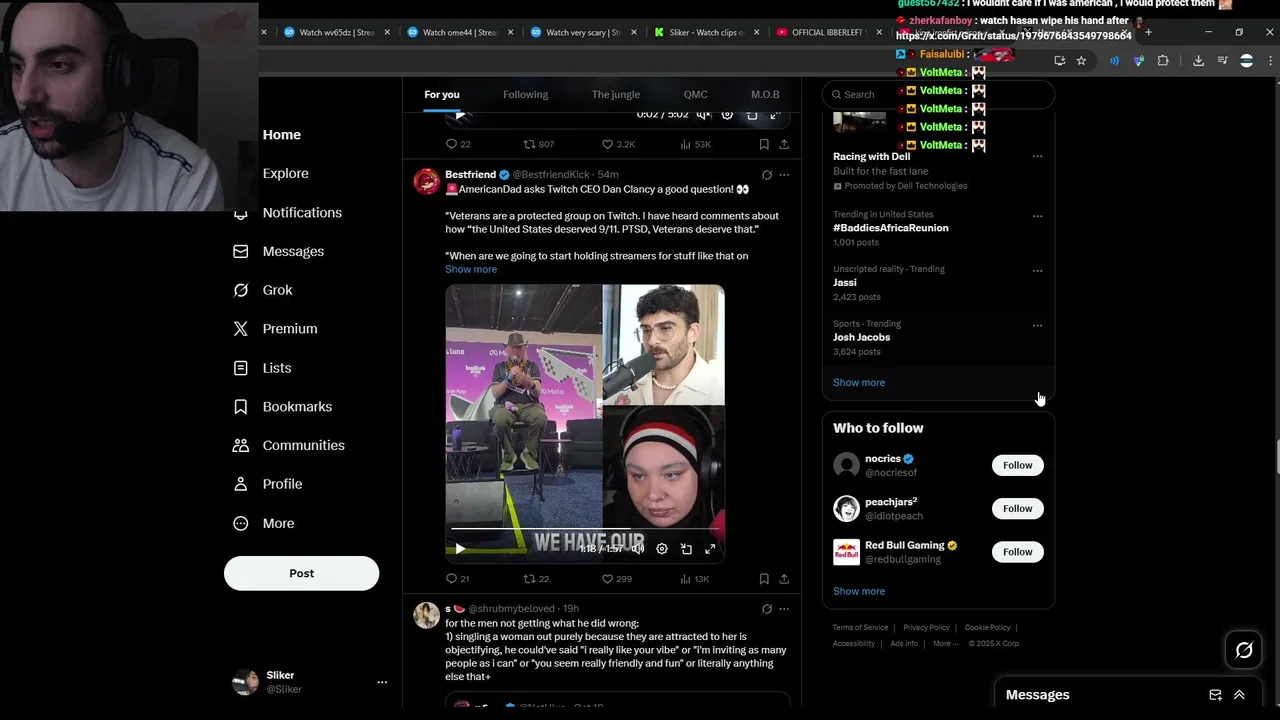1280x720 pixels.
Task: Bookmark the post with 53K views
Action: tap(764, 144)
